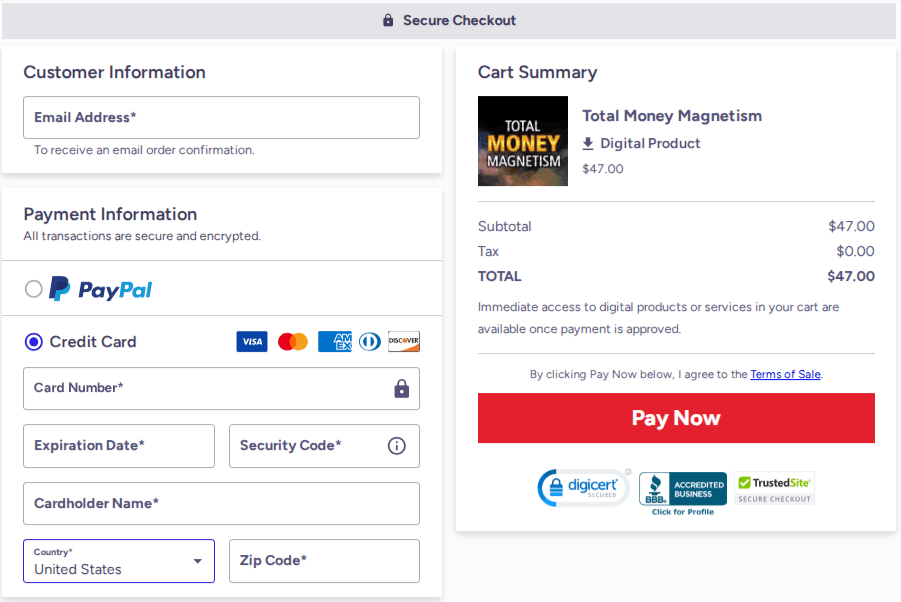Viewport: 901px width, 602px height.
Task: Click the TrustedSite Secure Checkout badge
Action: (773, 488)
